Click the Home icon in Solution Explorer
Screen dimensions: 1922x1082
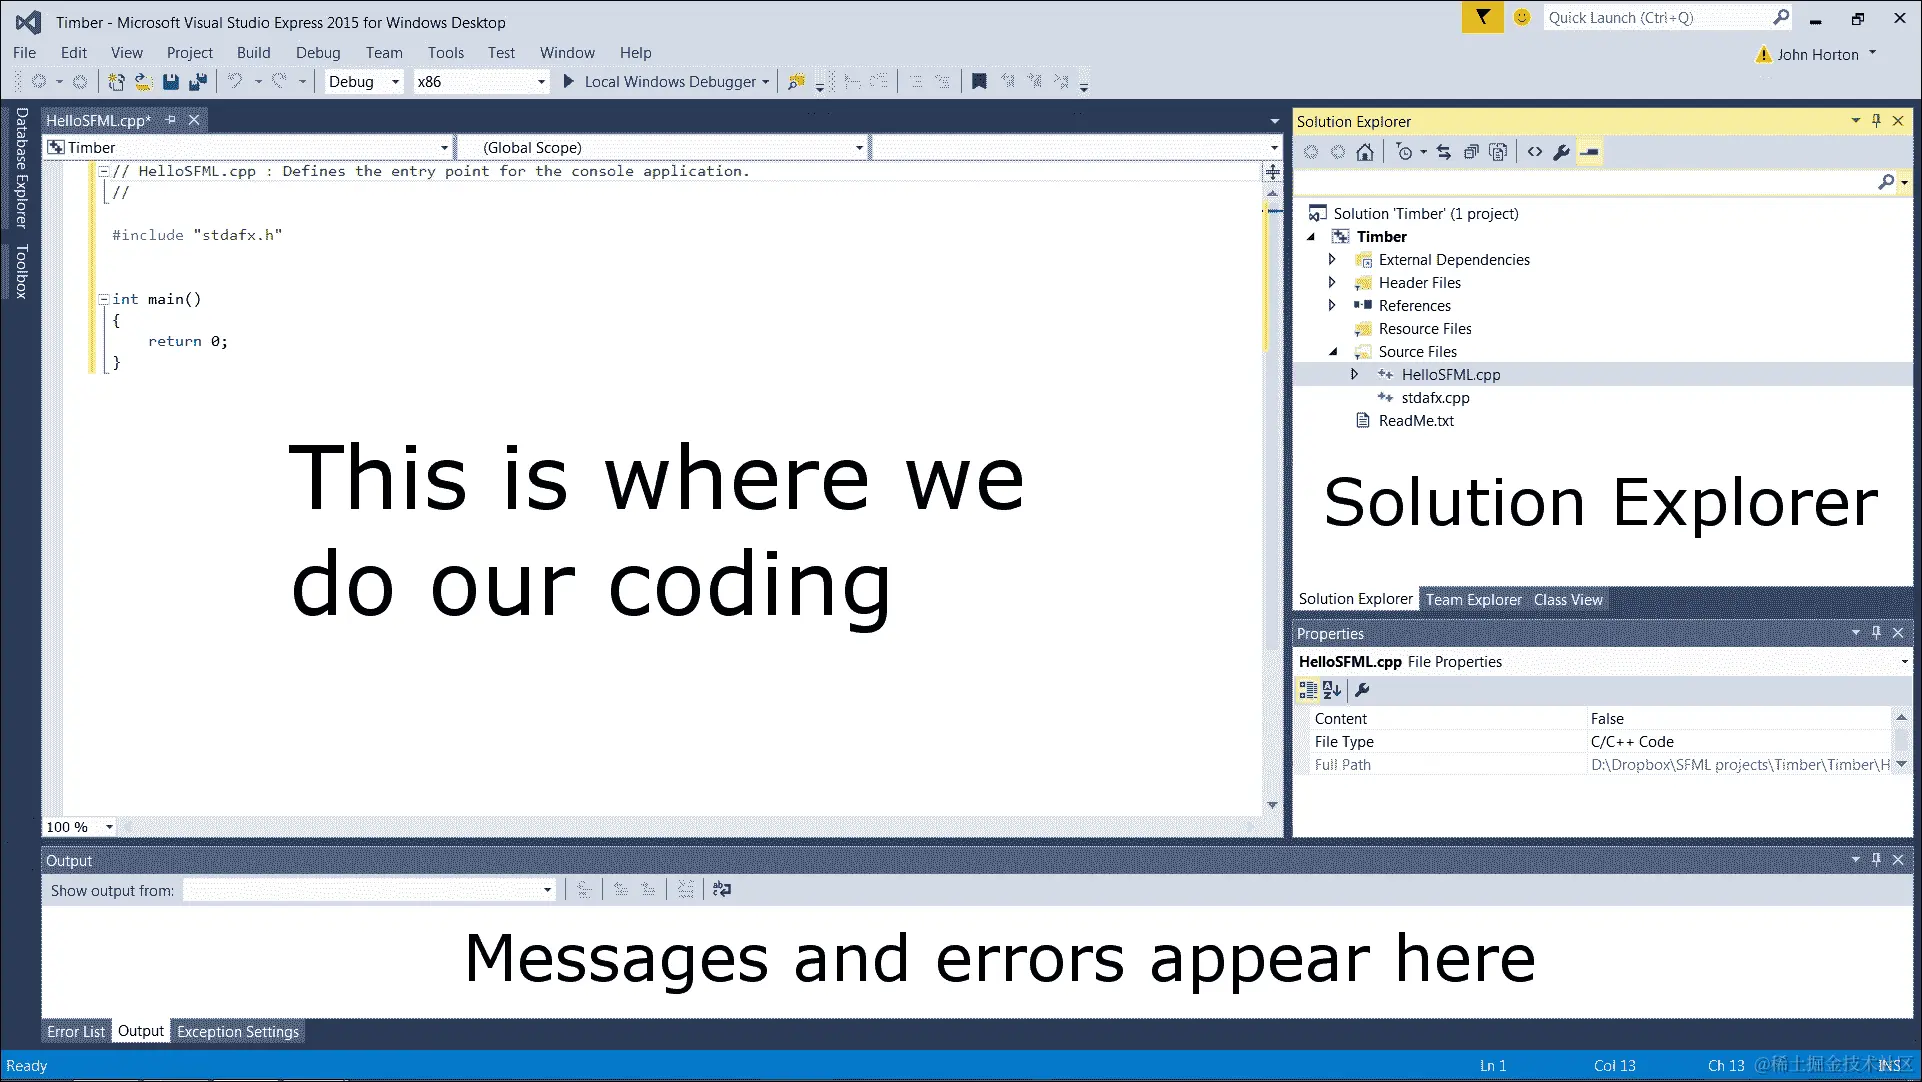(x=1365, y=152)
